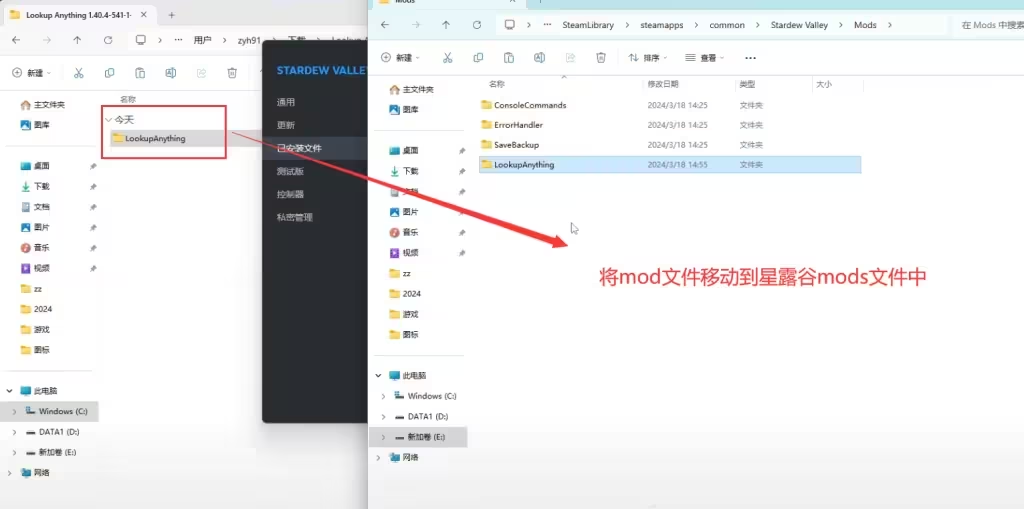The width and height of the screenshot is (1024, 509).
Task: Sort by 类型 column header
Action: (747, 84)
